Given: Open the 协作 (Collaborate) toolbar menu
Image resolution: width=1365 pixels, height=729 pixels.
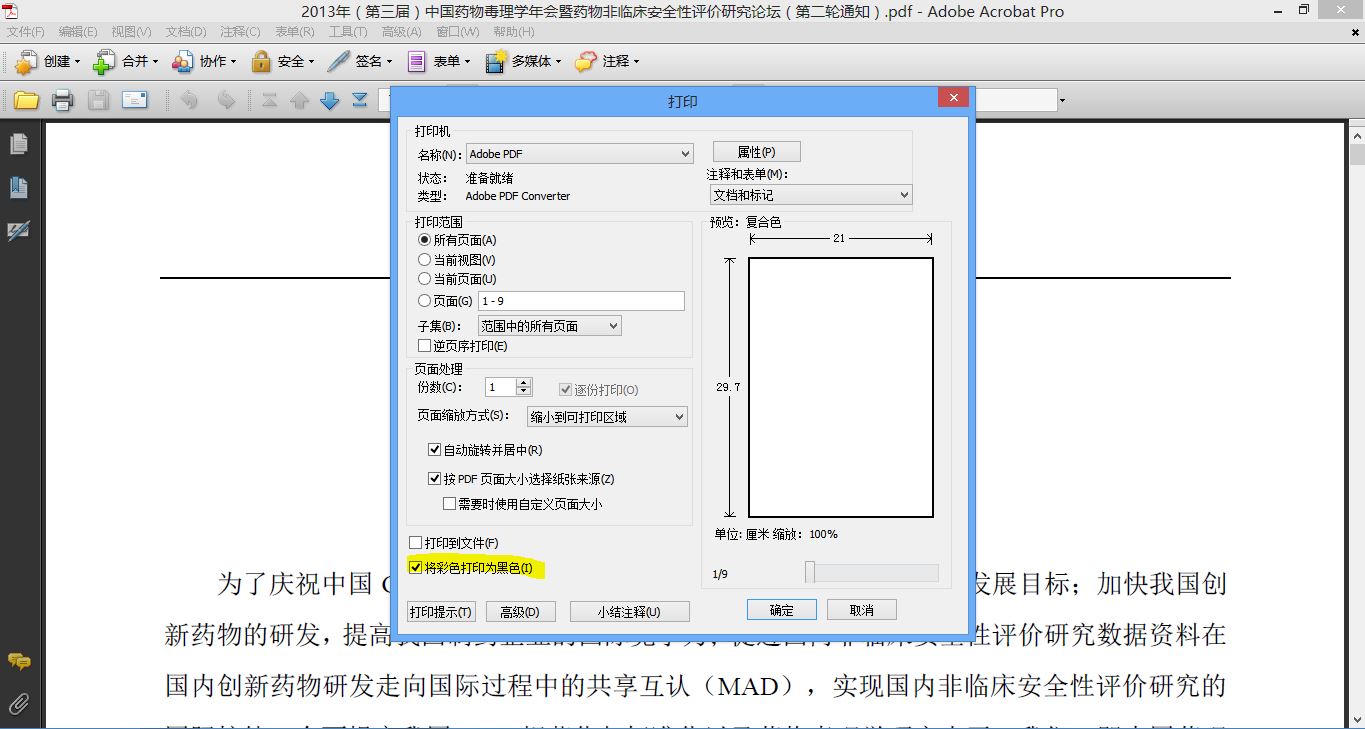Looking at the screenshot, I should click(204, 62).
